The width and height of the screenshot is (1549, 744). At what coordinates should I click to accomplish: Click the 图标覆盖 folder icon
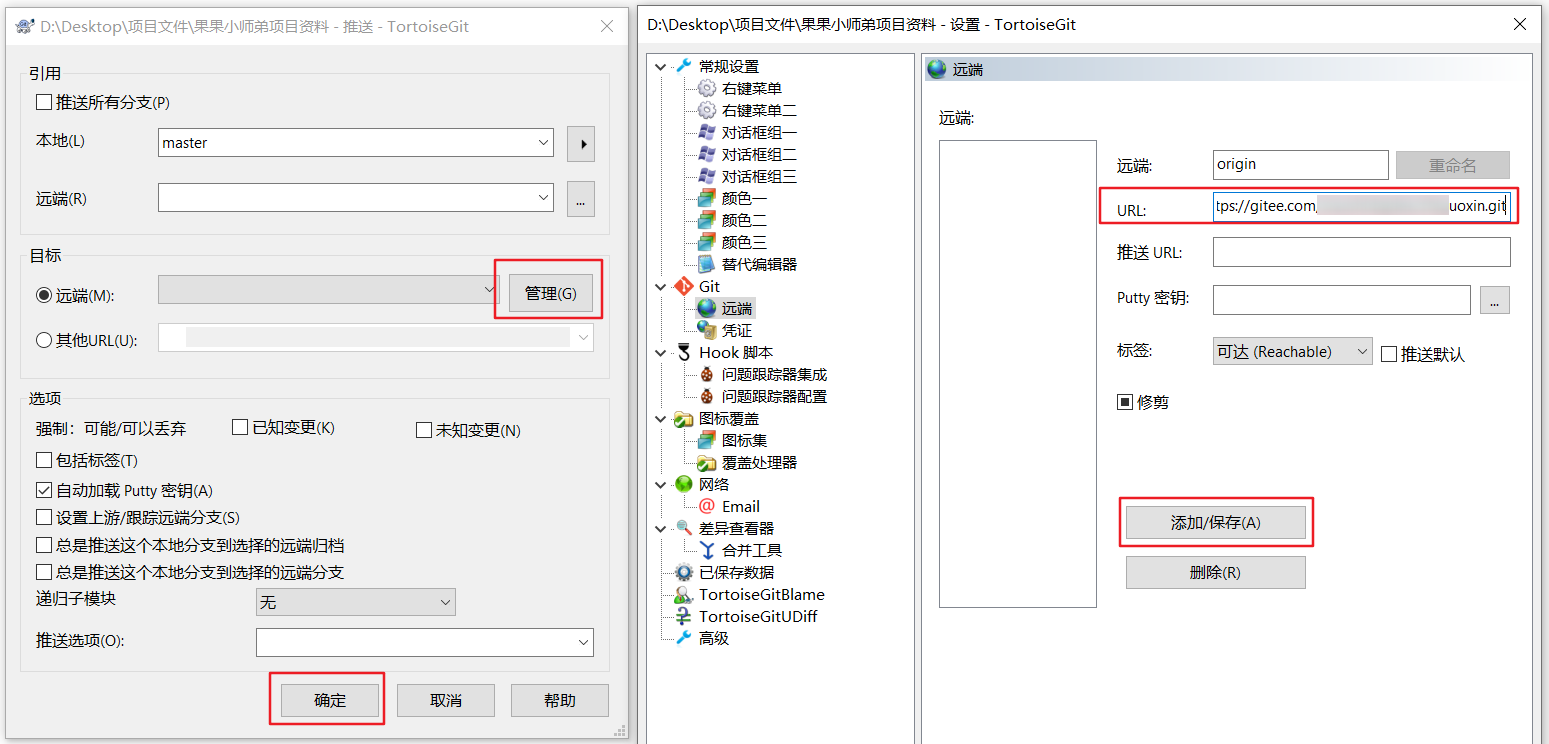[x=684, y=418]
